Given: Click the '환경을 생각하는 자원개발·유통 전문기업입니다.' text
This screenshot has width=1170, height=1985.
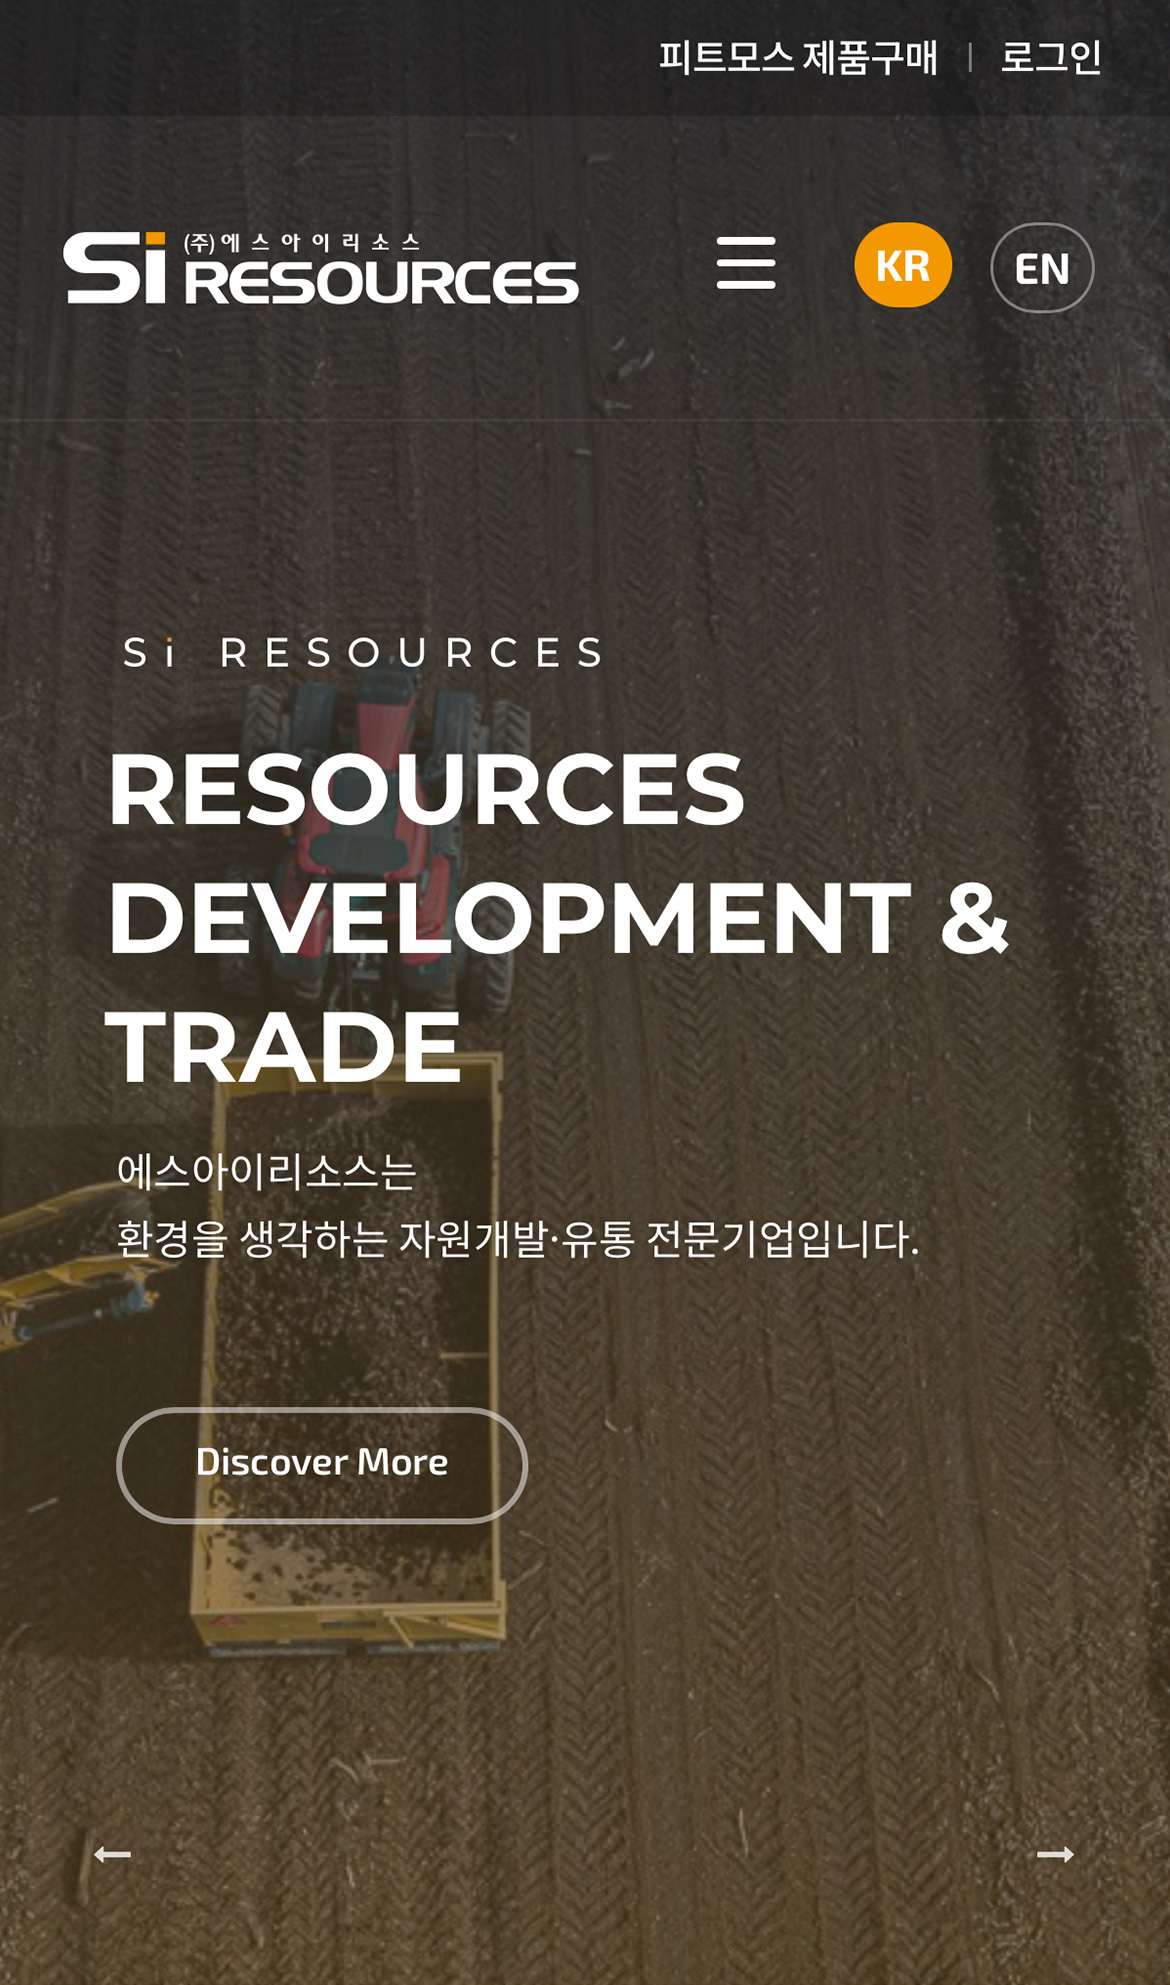Looking at the screenshot, I should tap(517, 1238).
